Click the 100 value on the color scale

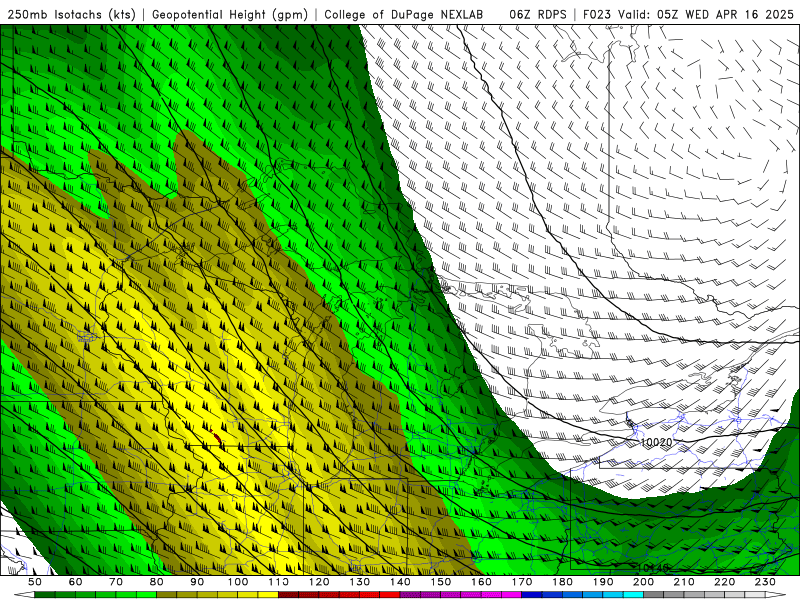coord(238,582)
